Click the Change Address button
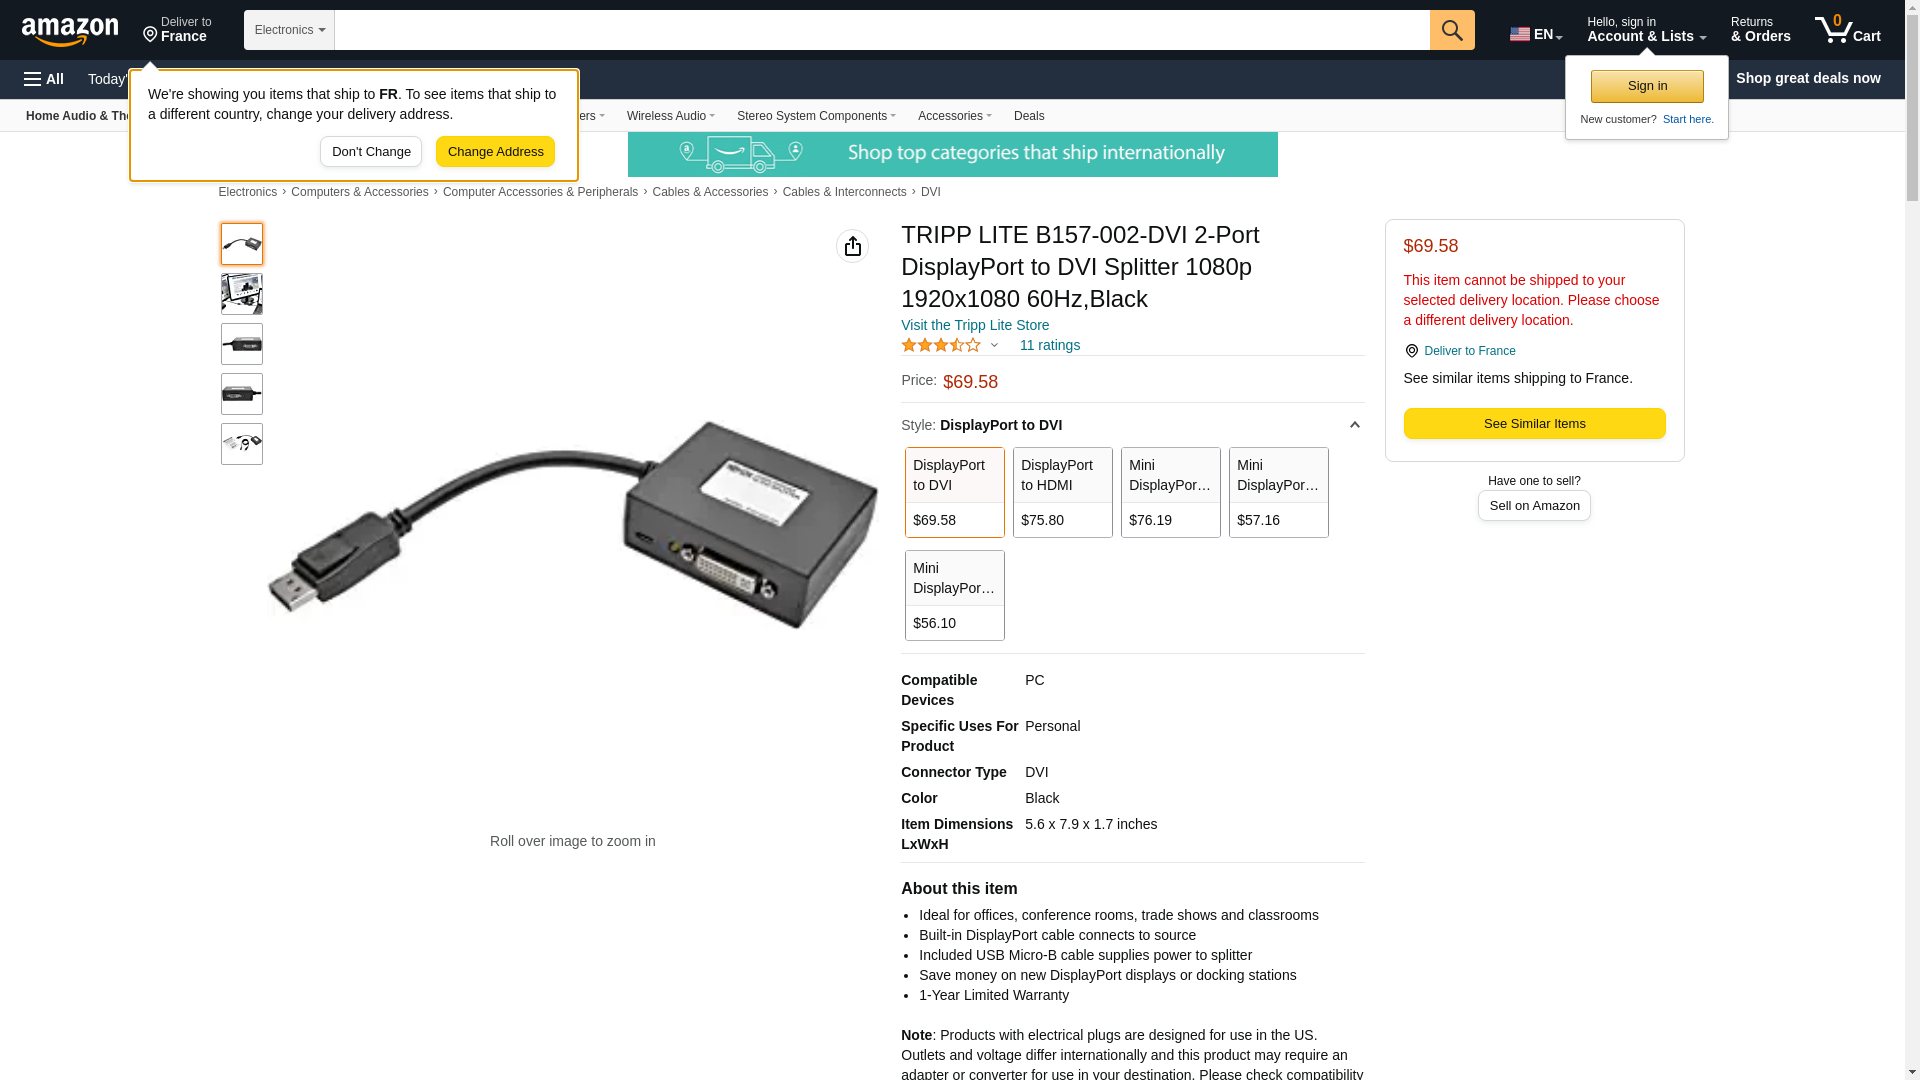Viewport: 1920px width, 1080px height. pyautogui.click(x=495, y=152)
